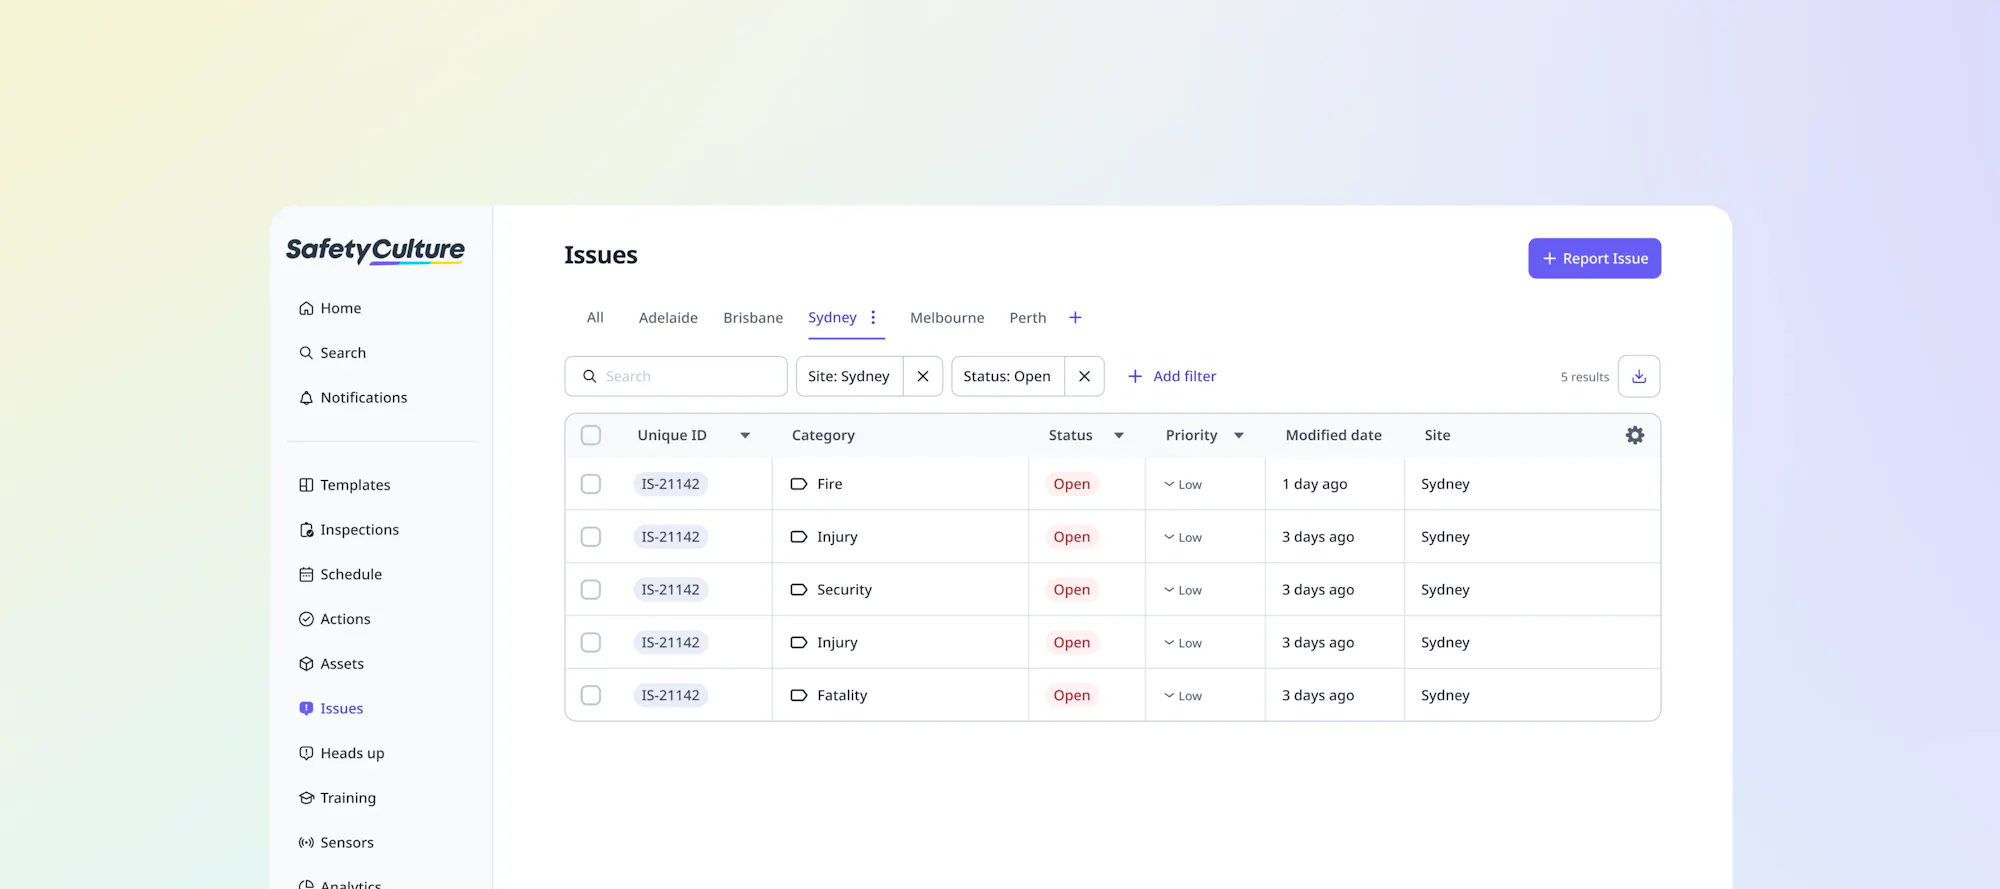Select the Fatality issue row checkbox
The image size is (2000, 889).
tap(591, 695)
